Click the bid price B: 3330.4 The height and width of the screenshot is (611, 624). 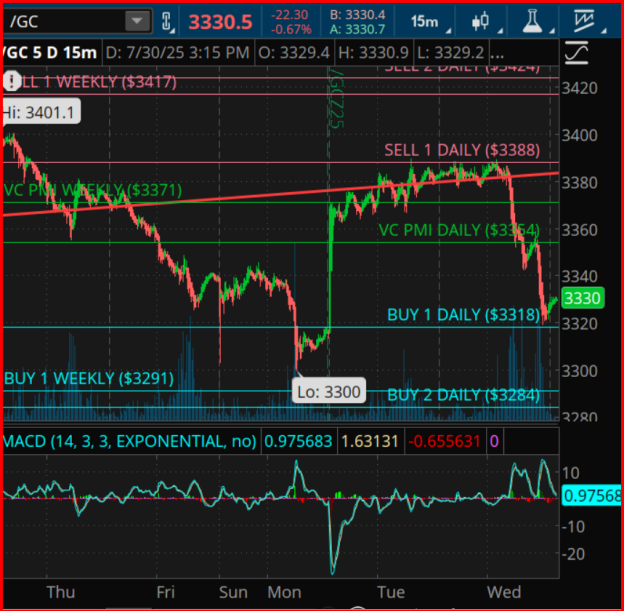point(357,15)
